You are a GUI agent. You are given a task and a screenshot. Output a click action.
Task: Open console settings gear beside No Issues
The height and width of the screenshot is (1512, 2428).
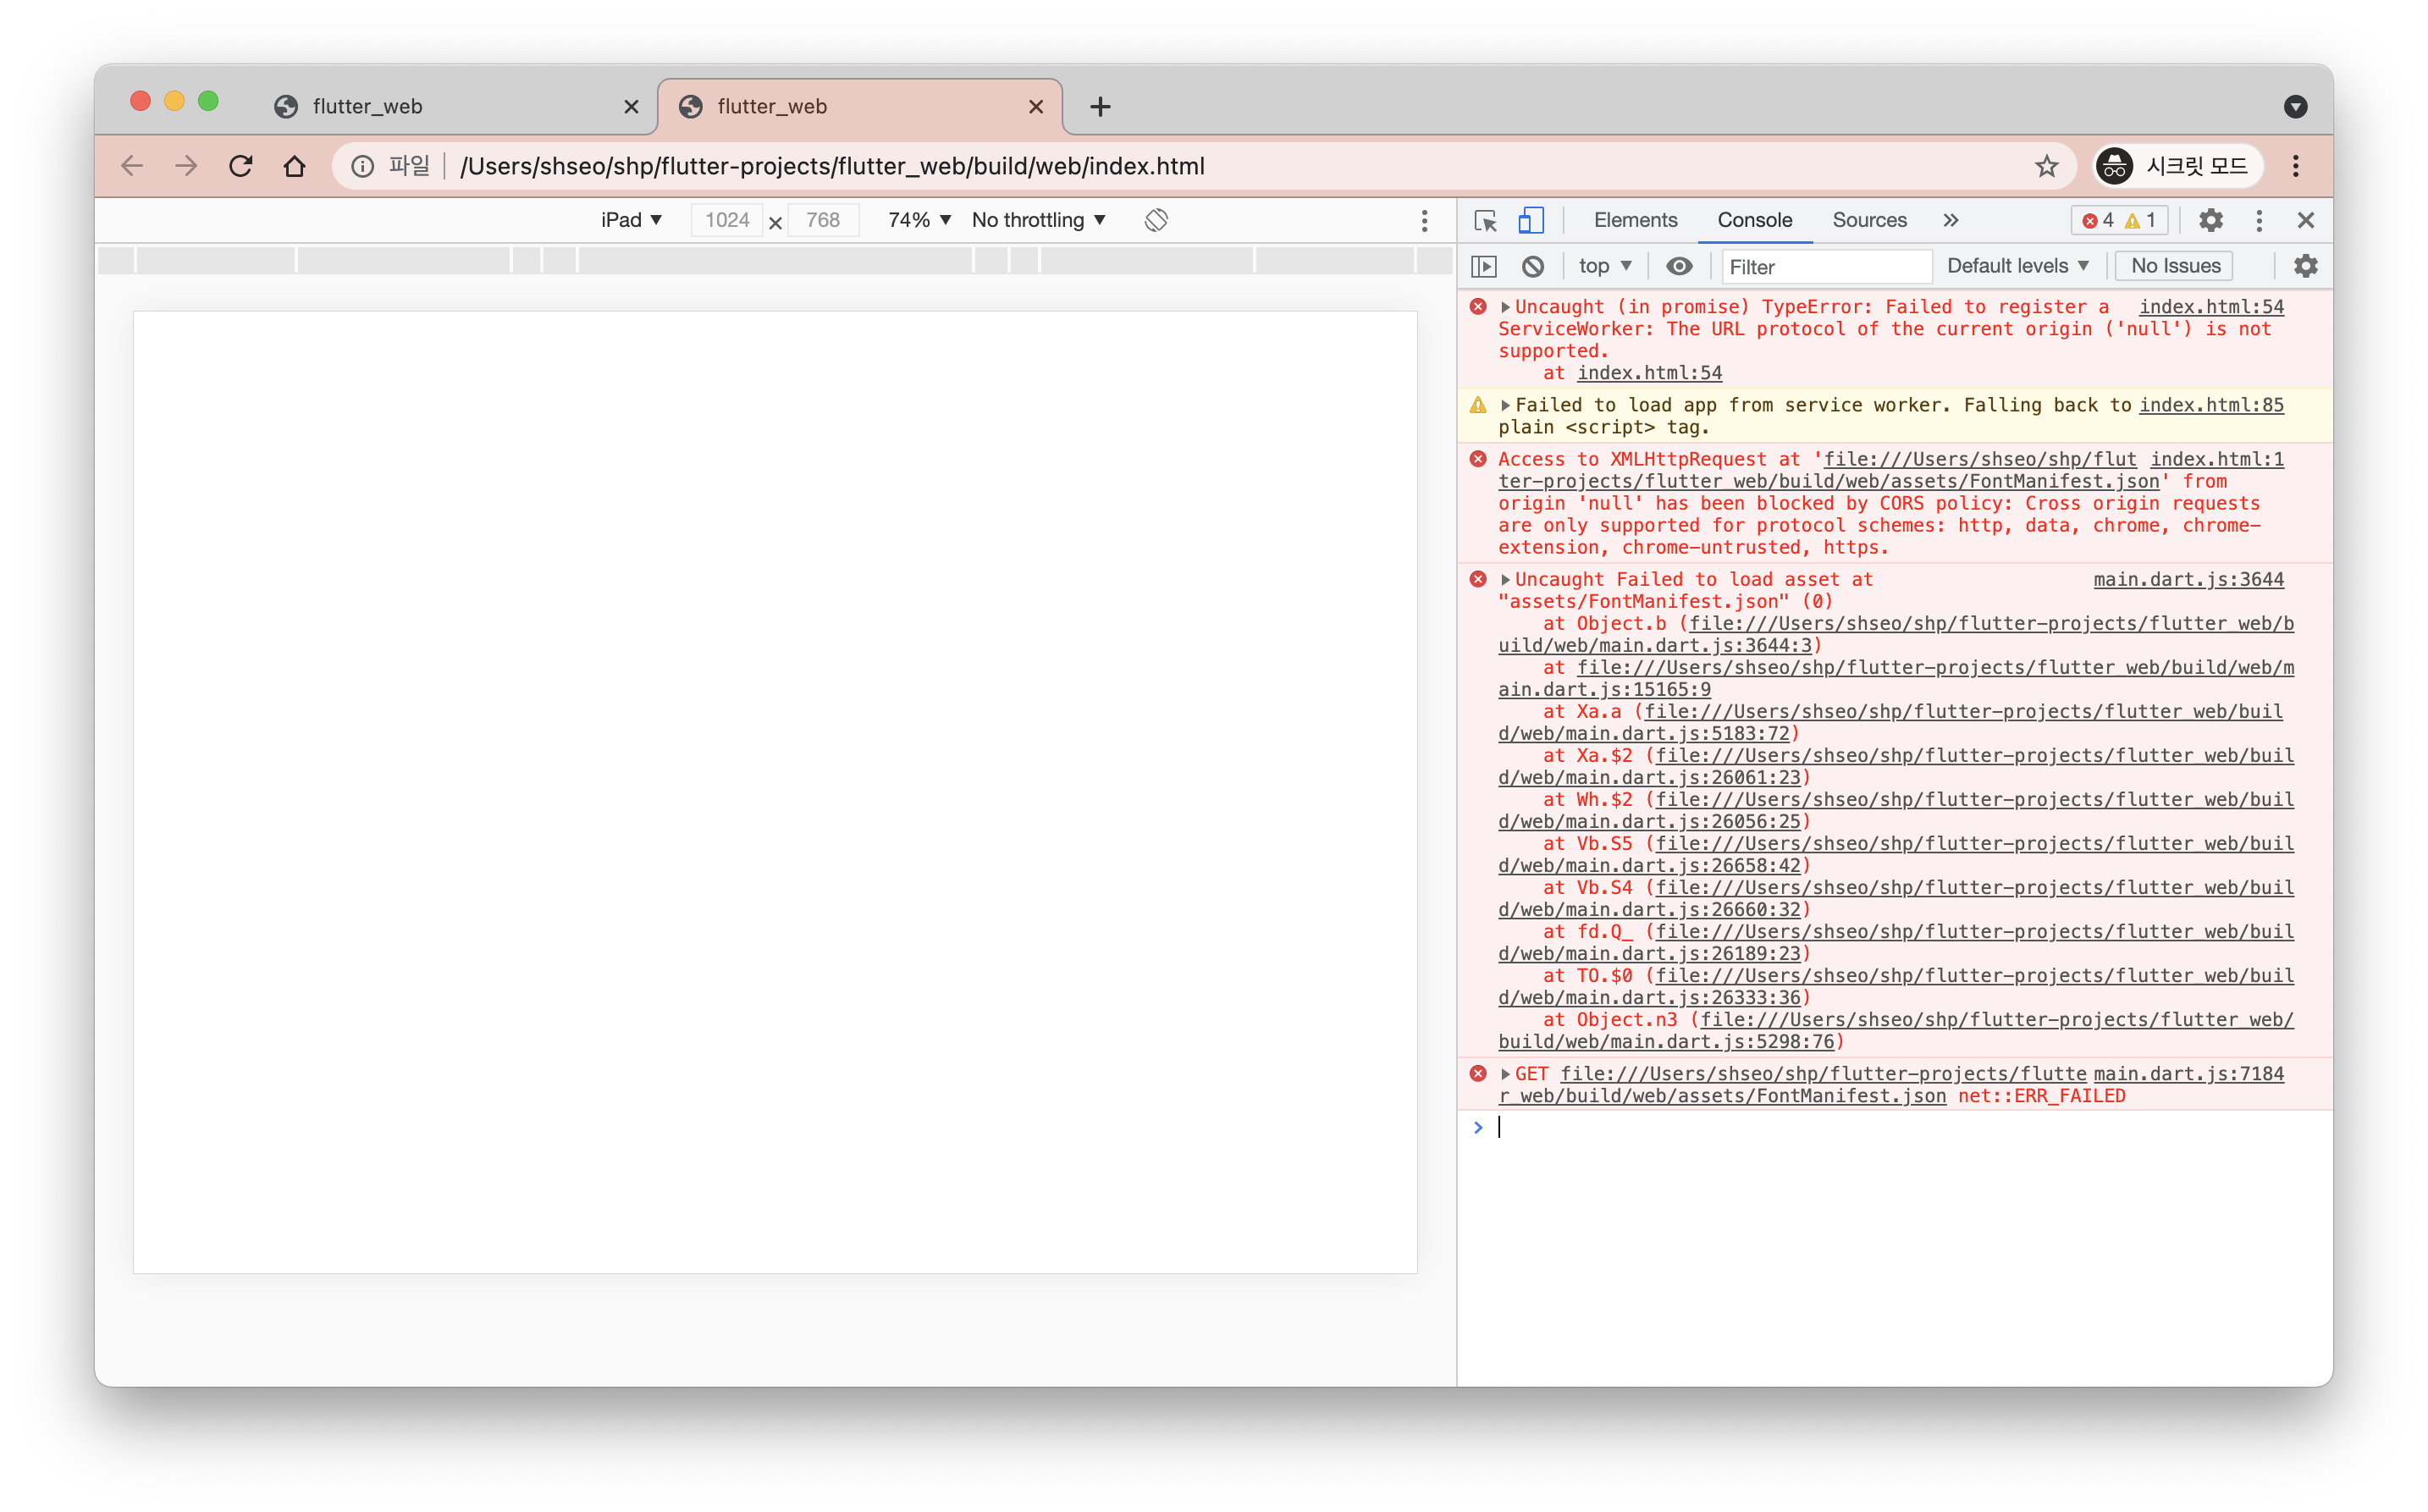coord(2305,266)
